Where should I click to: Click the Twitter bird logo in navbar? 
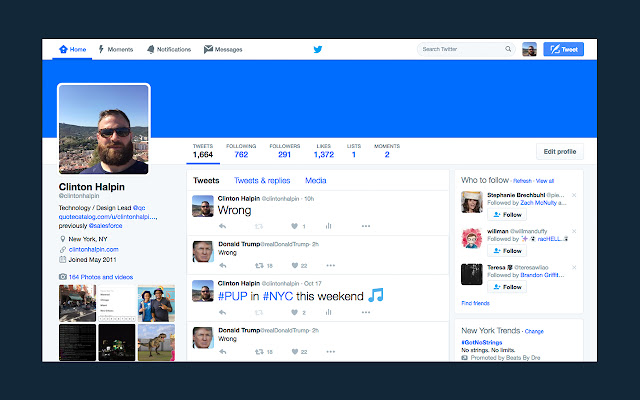point(318,49)
